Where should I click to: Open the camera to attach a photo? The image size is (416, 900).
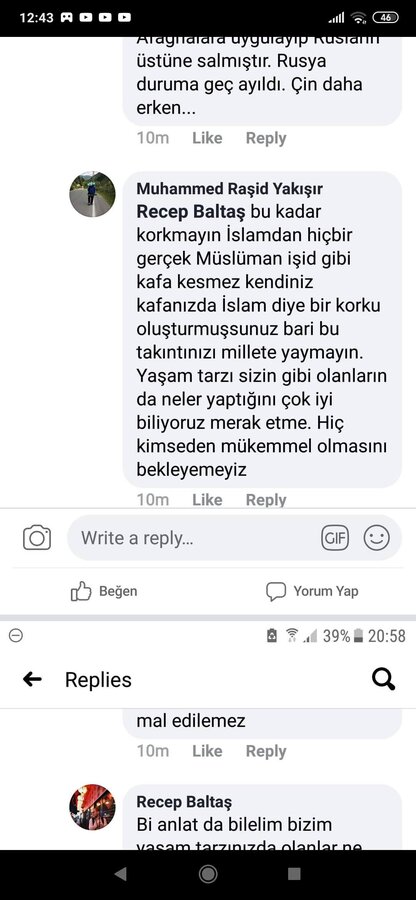click(37, 538)
